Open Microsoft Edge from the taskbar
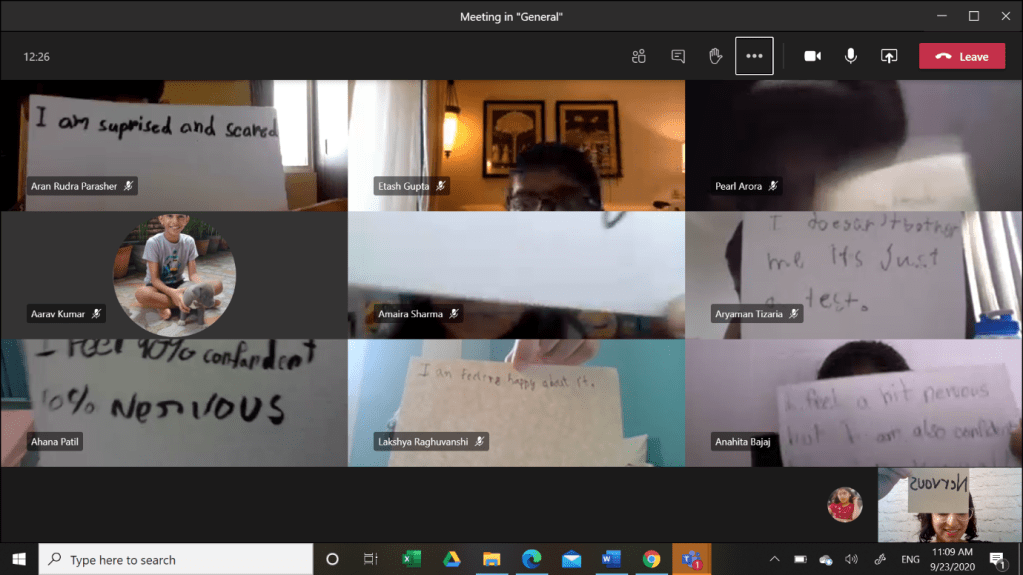 (531, 559)
